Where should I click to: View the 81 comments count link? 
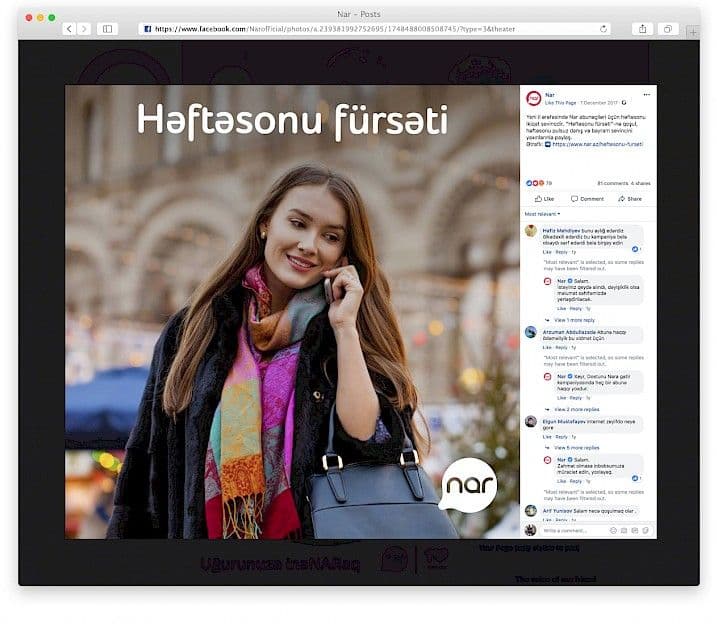point(612,183)
